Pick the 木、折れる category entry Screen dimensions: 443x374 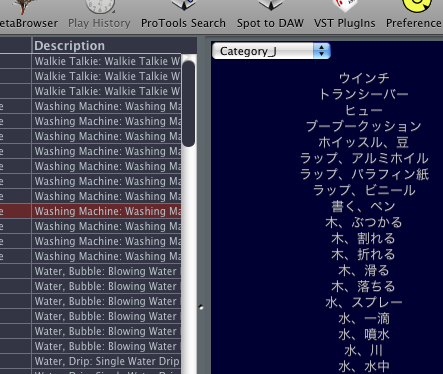tap(364, 254)
